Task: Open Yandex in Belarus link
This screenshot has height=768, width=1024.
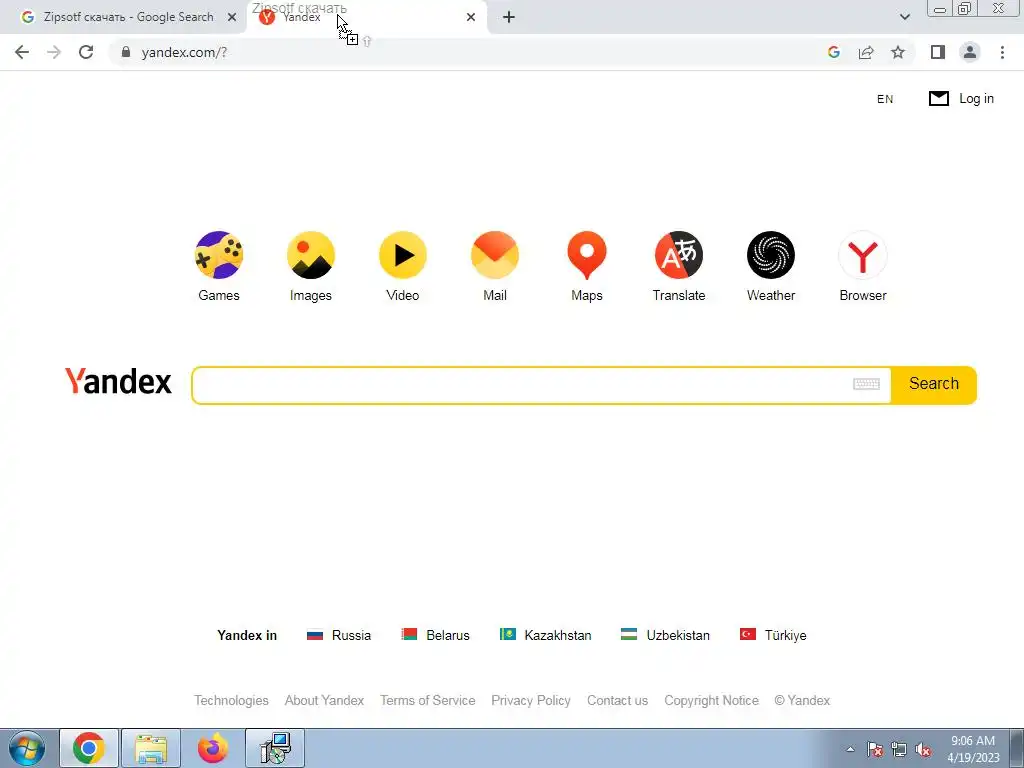Action: point(436,635)
